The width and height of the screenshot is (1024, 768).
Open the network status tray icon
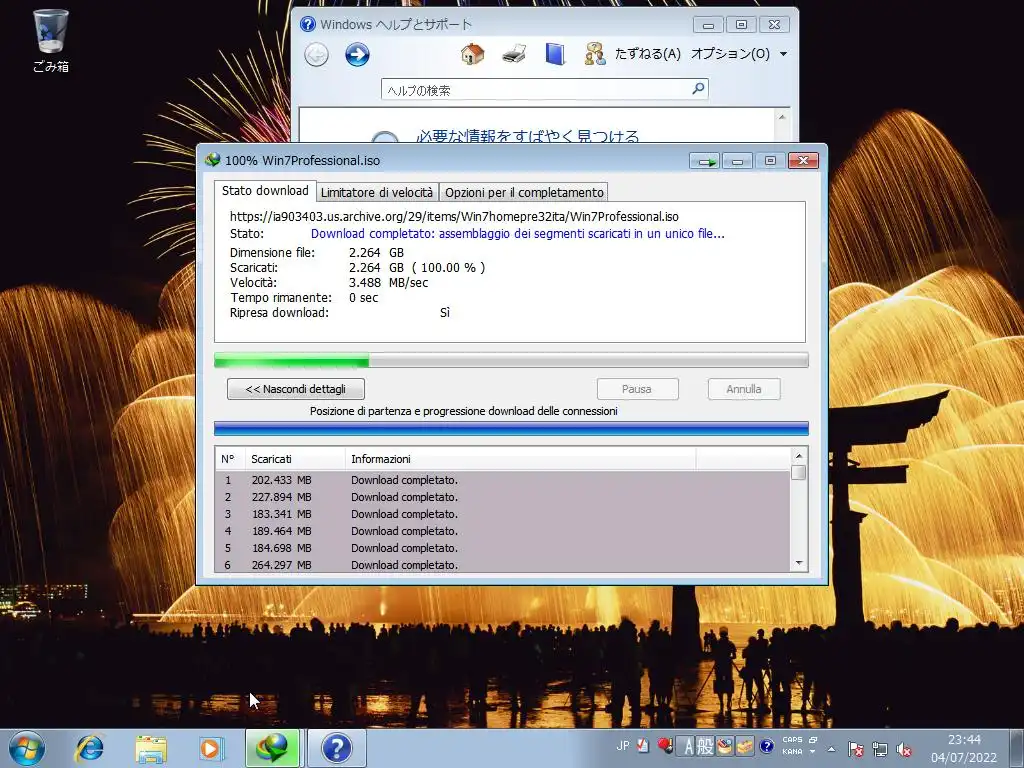880,750
